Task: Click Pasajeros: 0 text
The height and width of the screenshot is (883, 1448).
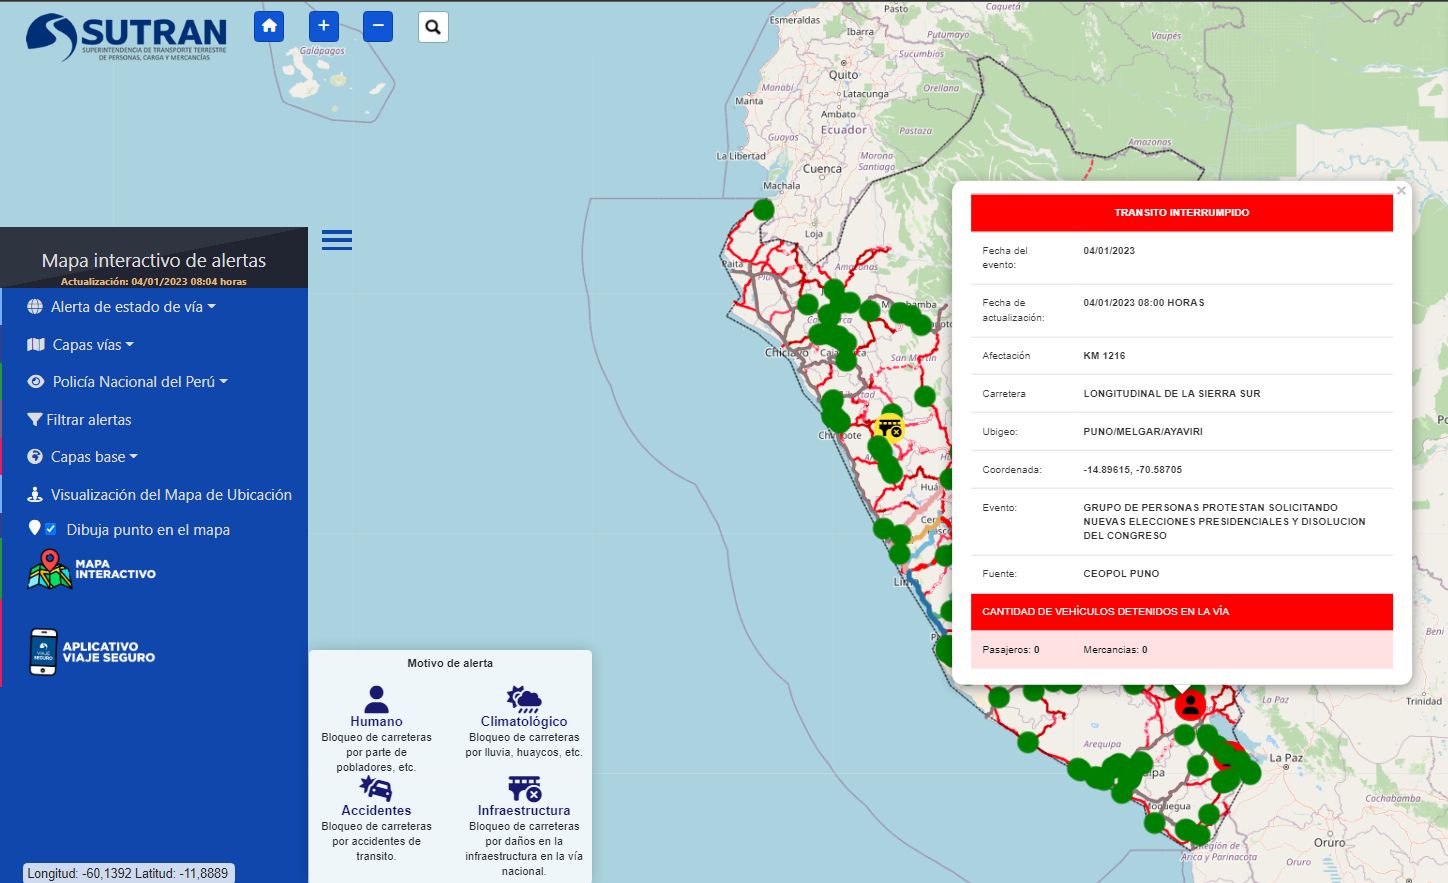Action: 1010,650
